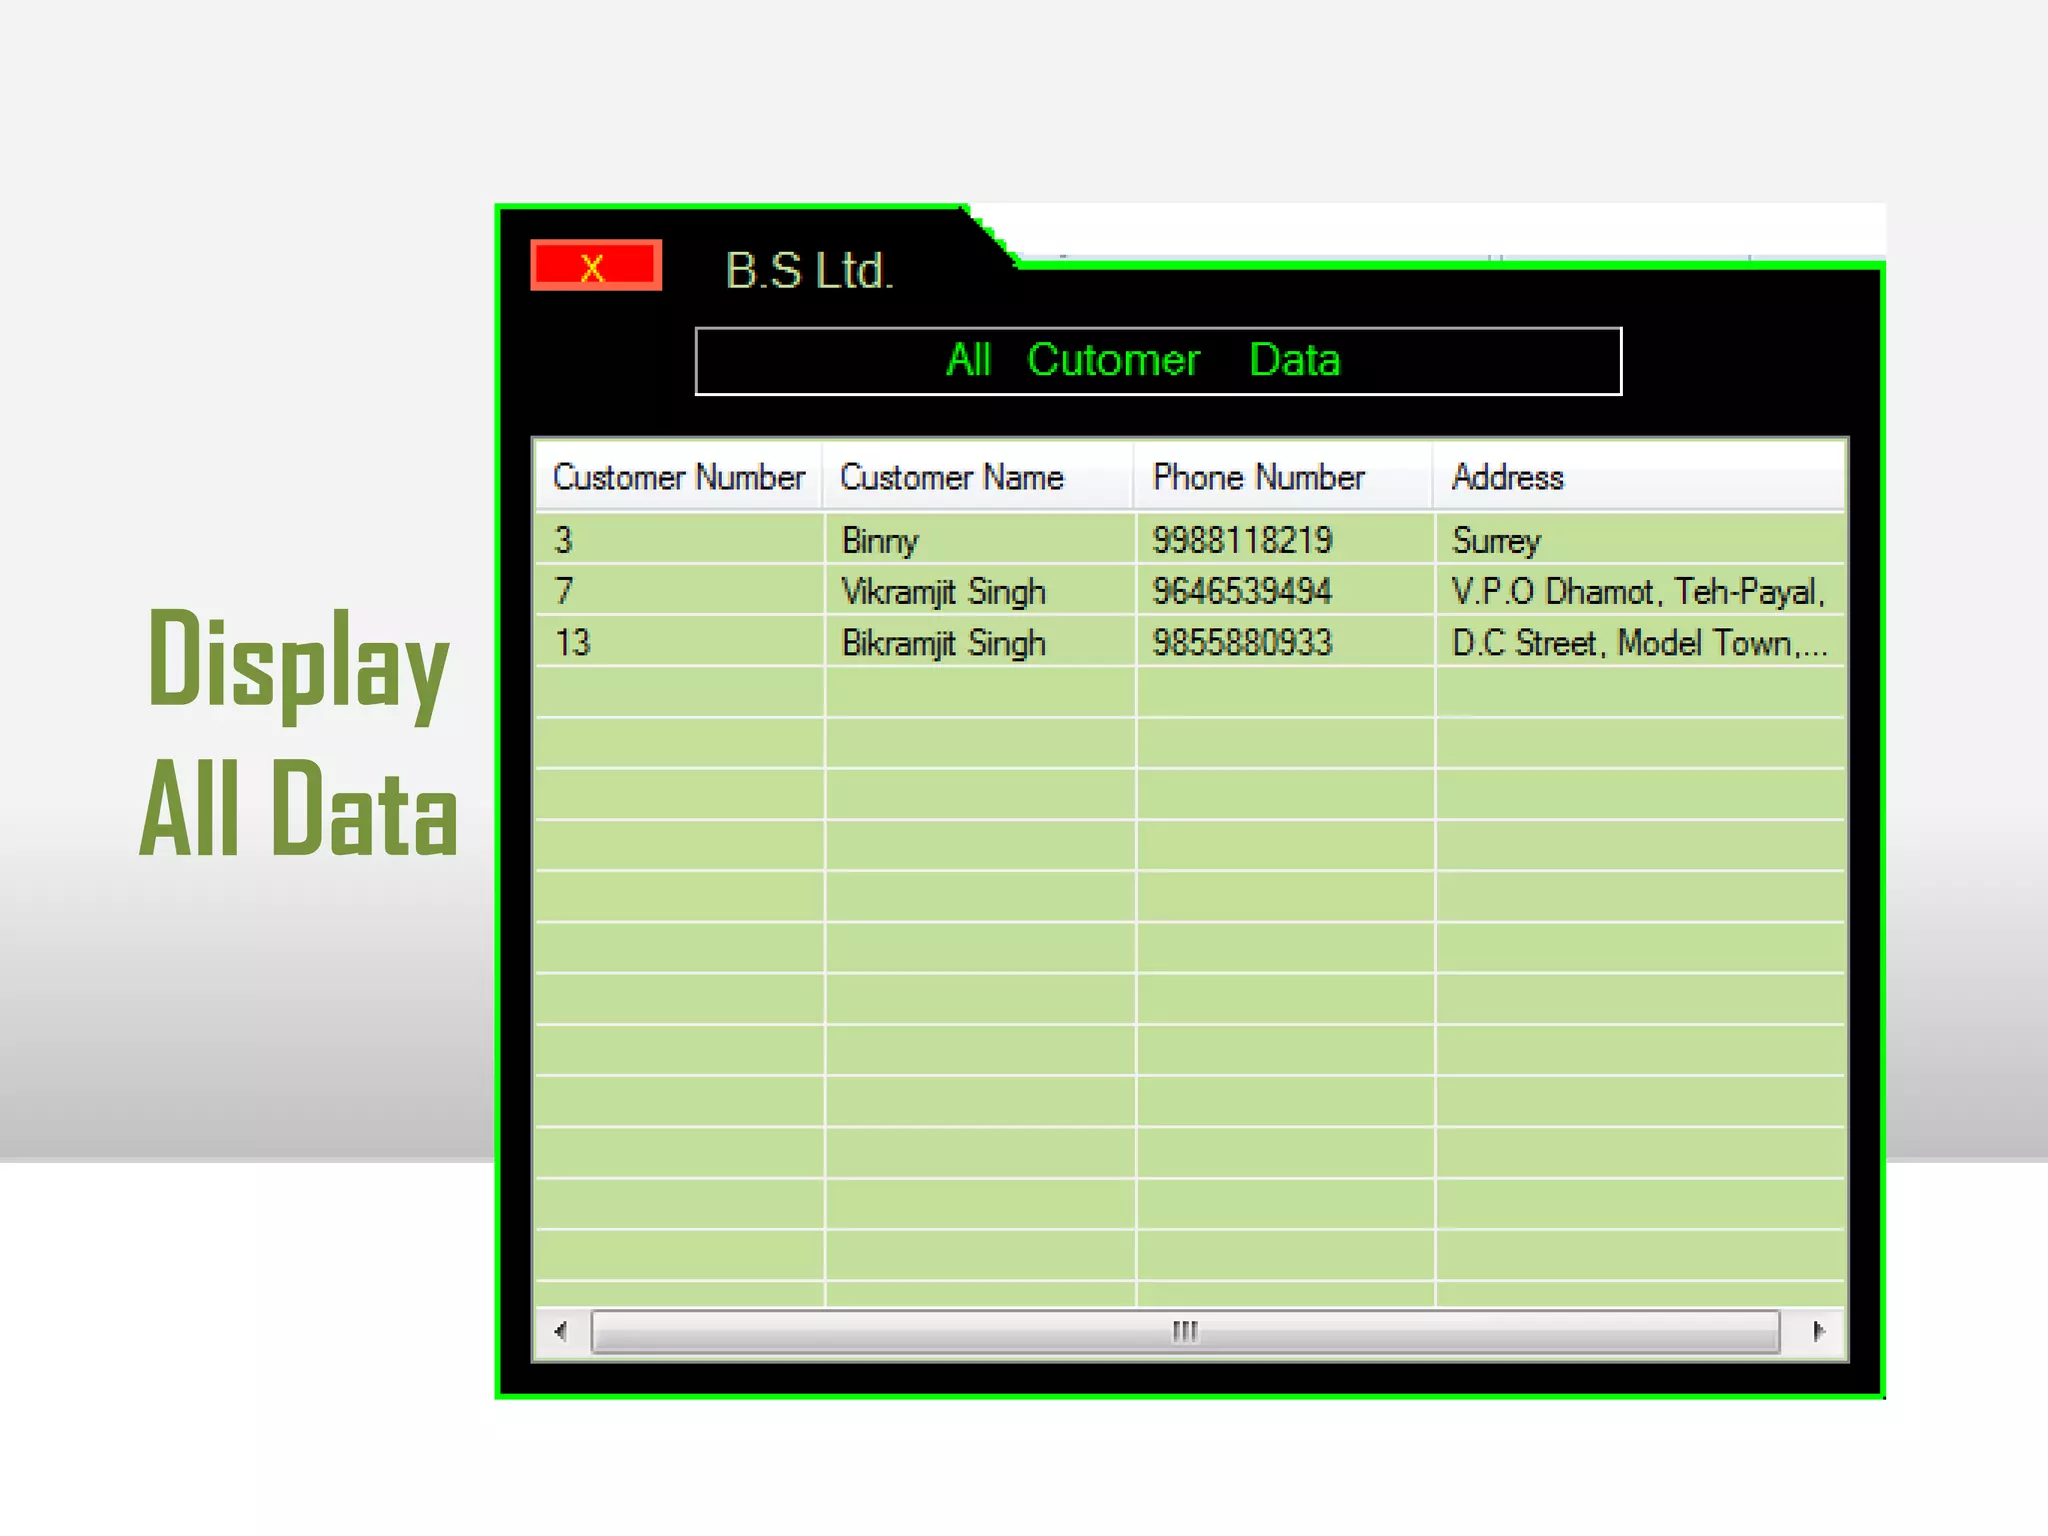The width and height of the screenshot is (2048, 1536).
Task: Click the D.C Street, Model Town address
Action: coord(1637,643)
